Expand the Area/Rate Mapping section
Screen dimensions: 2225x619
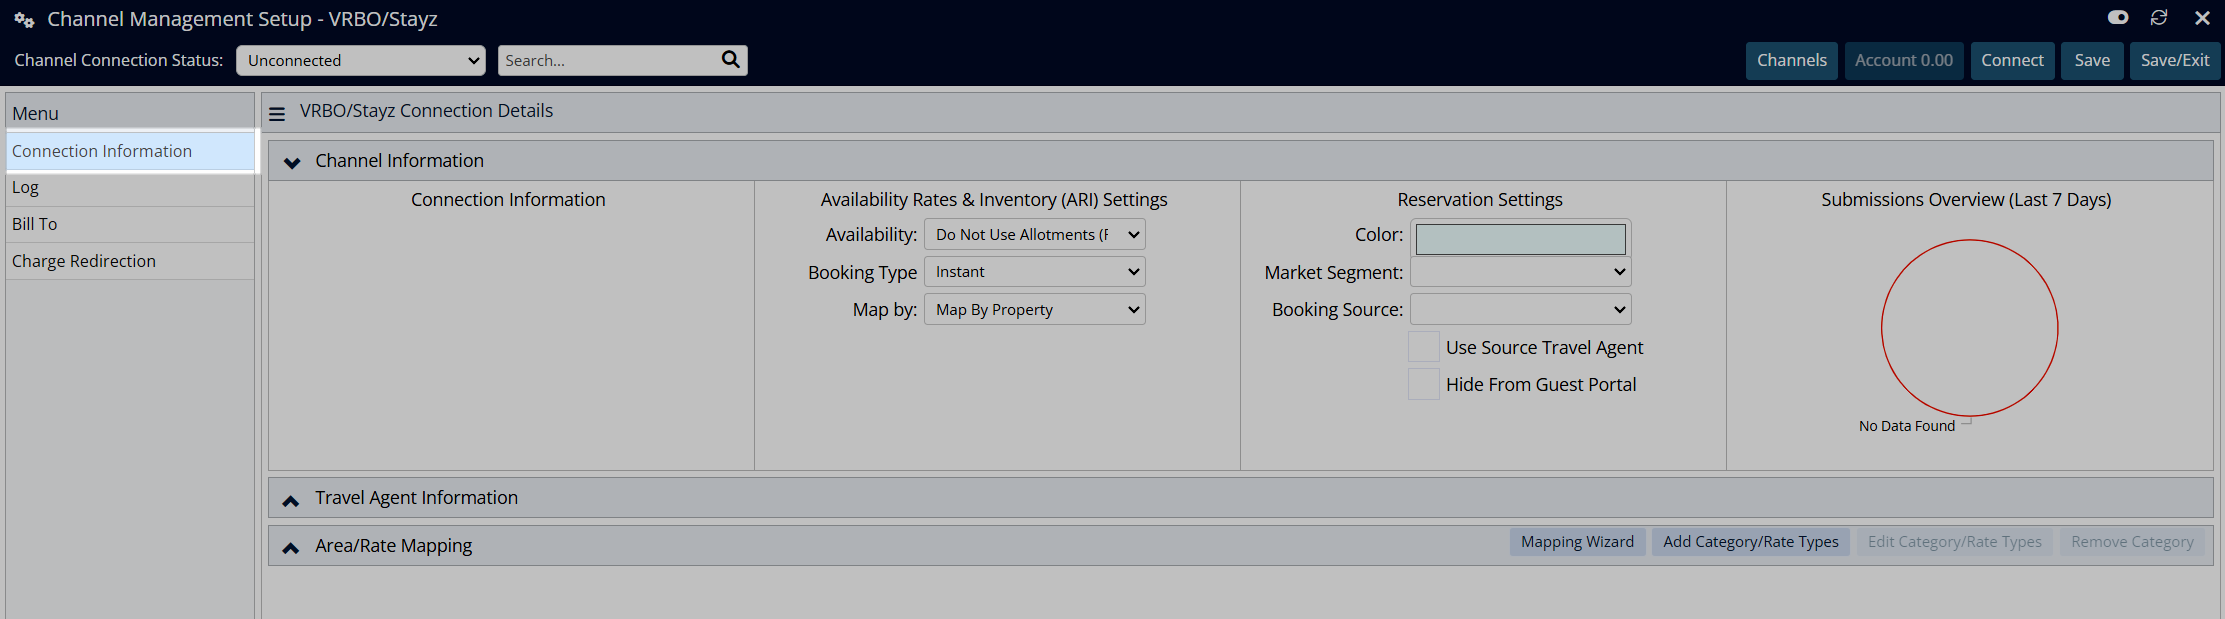291,547
